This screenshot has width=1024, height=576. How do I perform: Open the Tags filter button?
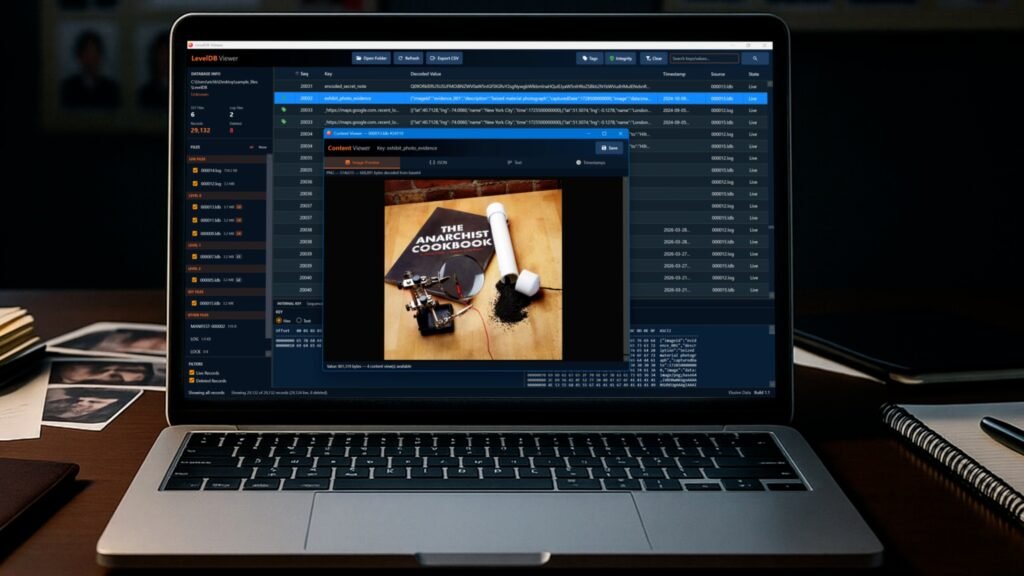coord(590,59)
